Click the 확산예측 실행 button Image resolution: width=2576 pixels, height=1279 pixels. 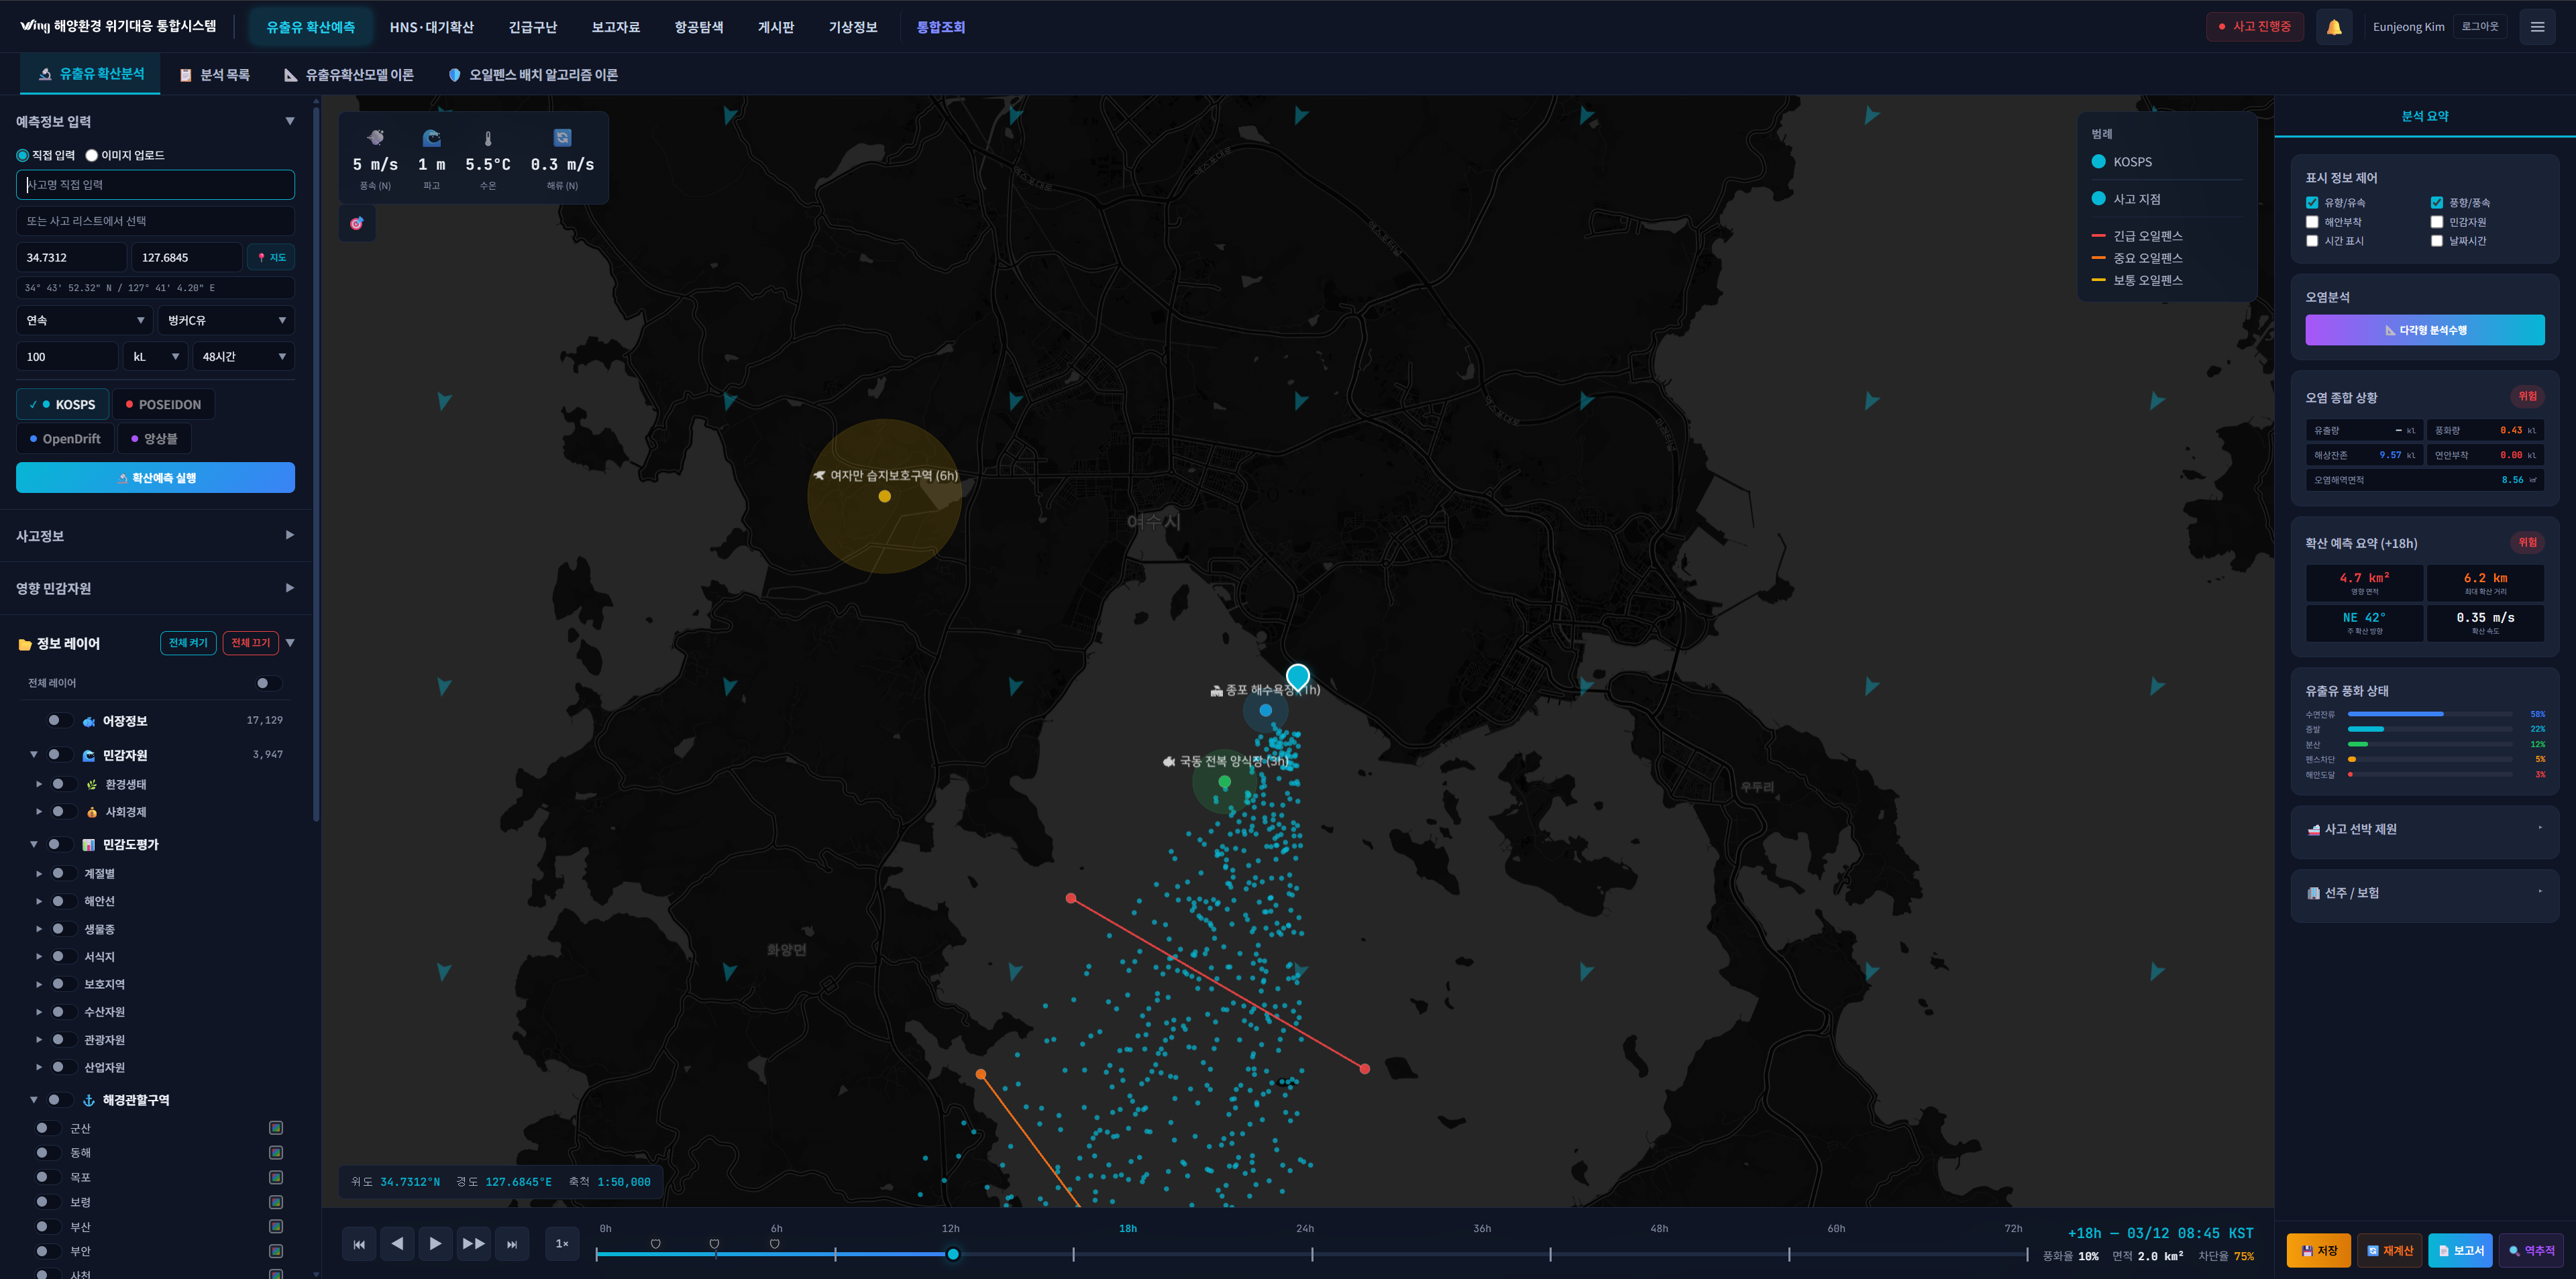(x=155, y=478)
